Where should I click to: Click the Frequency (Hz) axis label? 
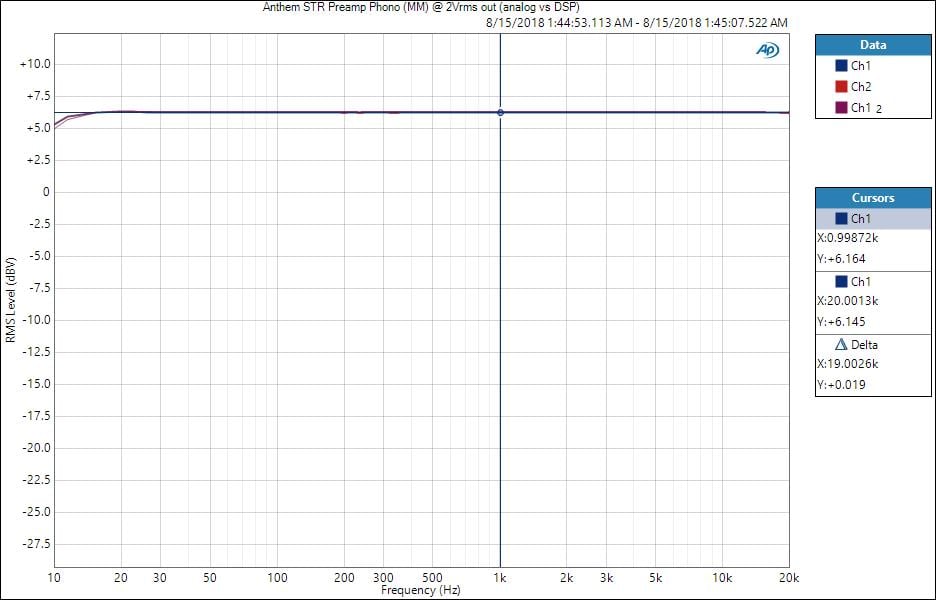pos(421,591)
